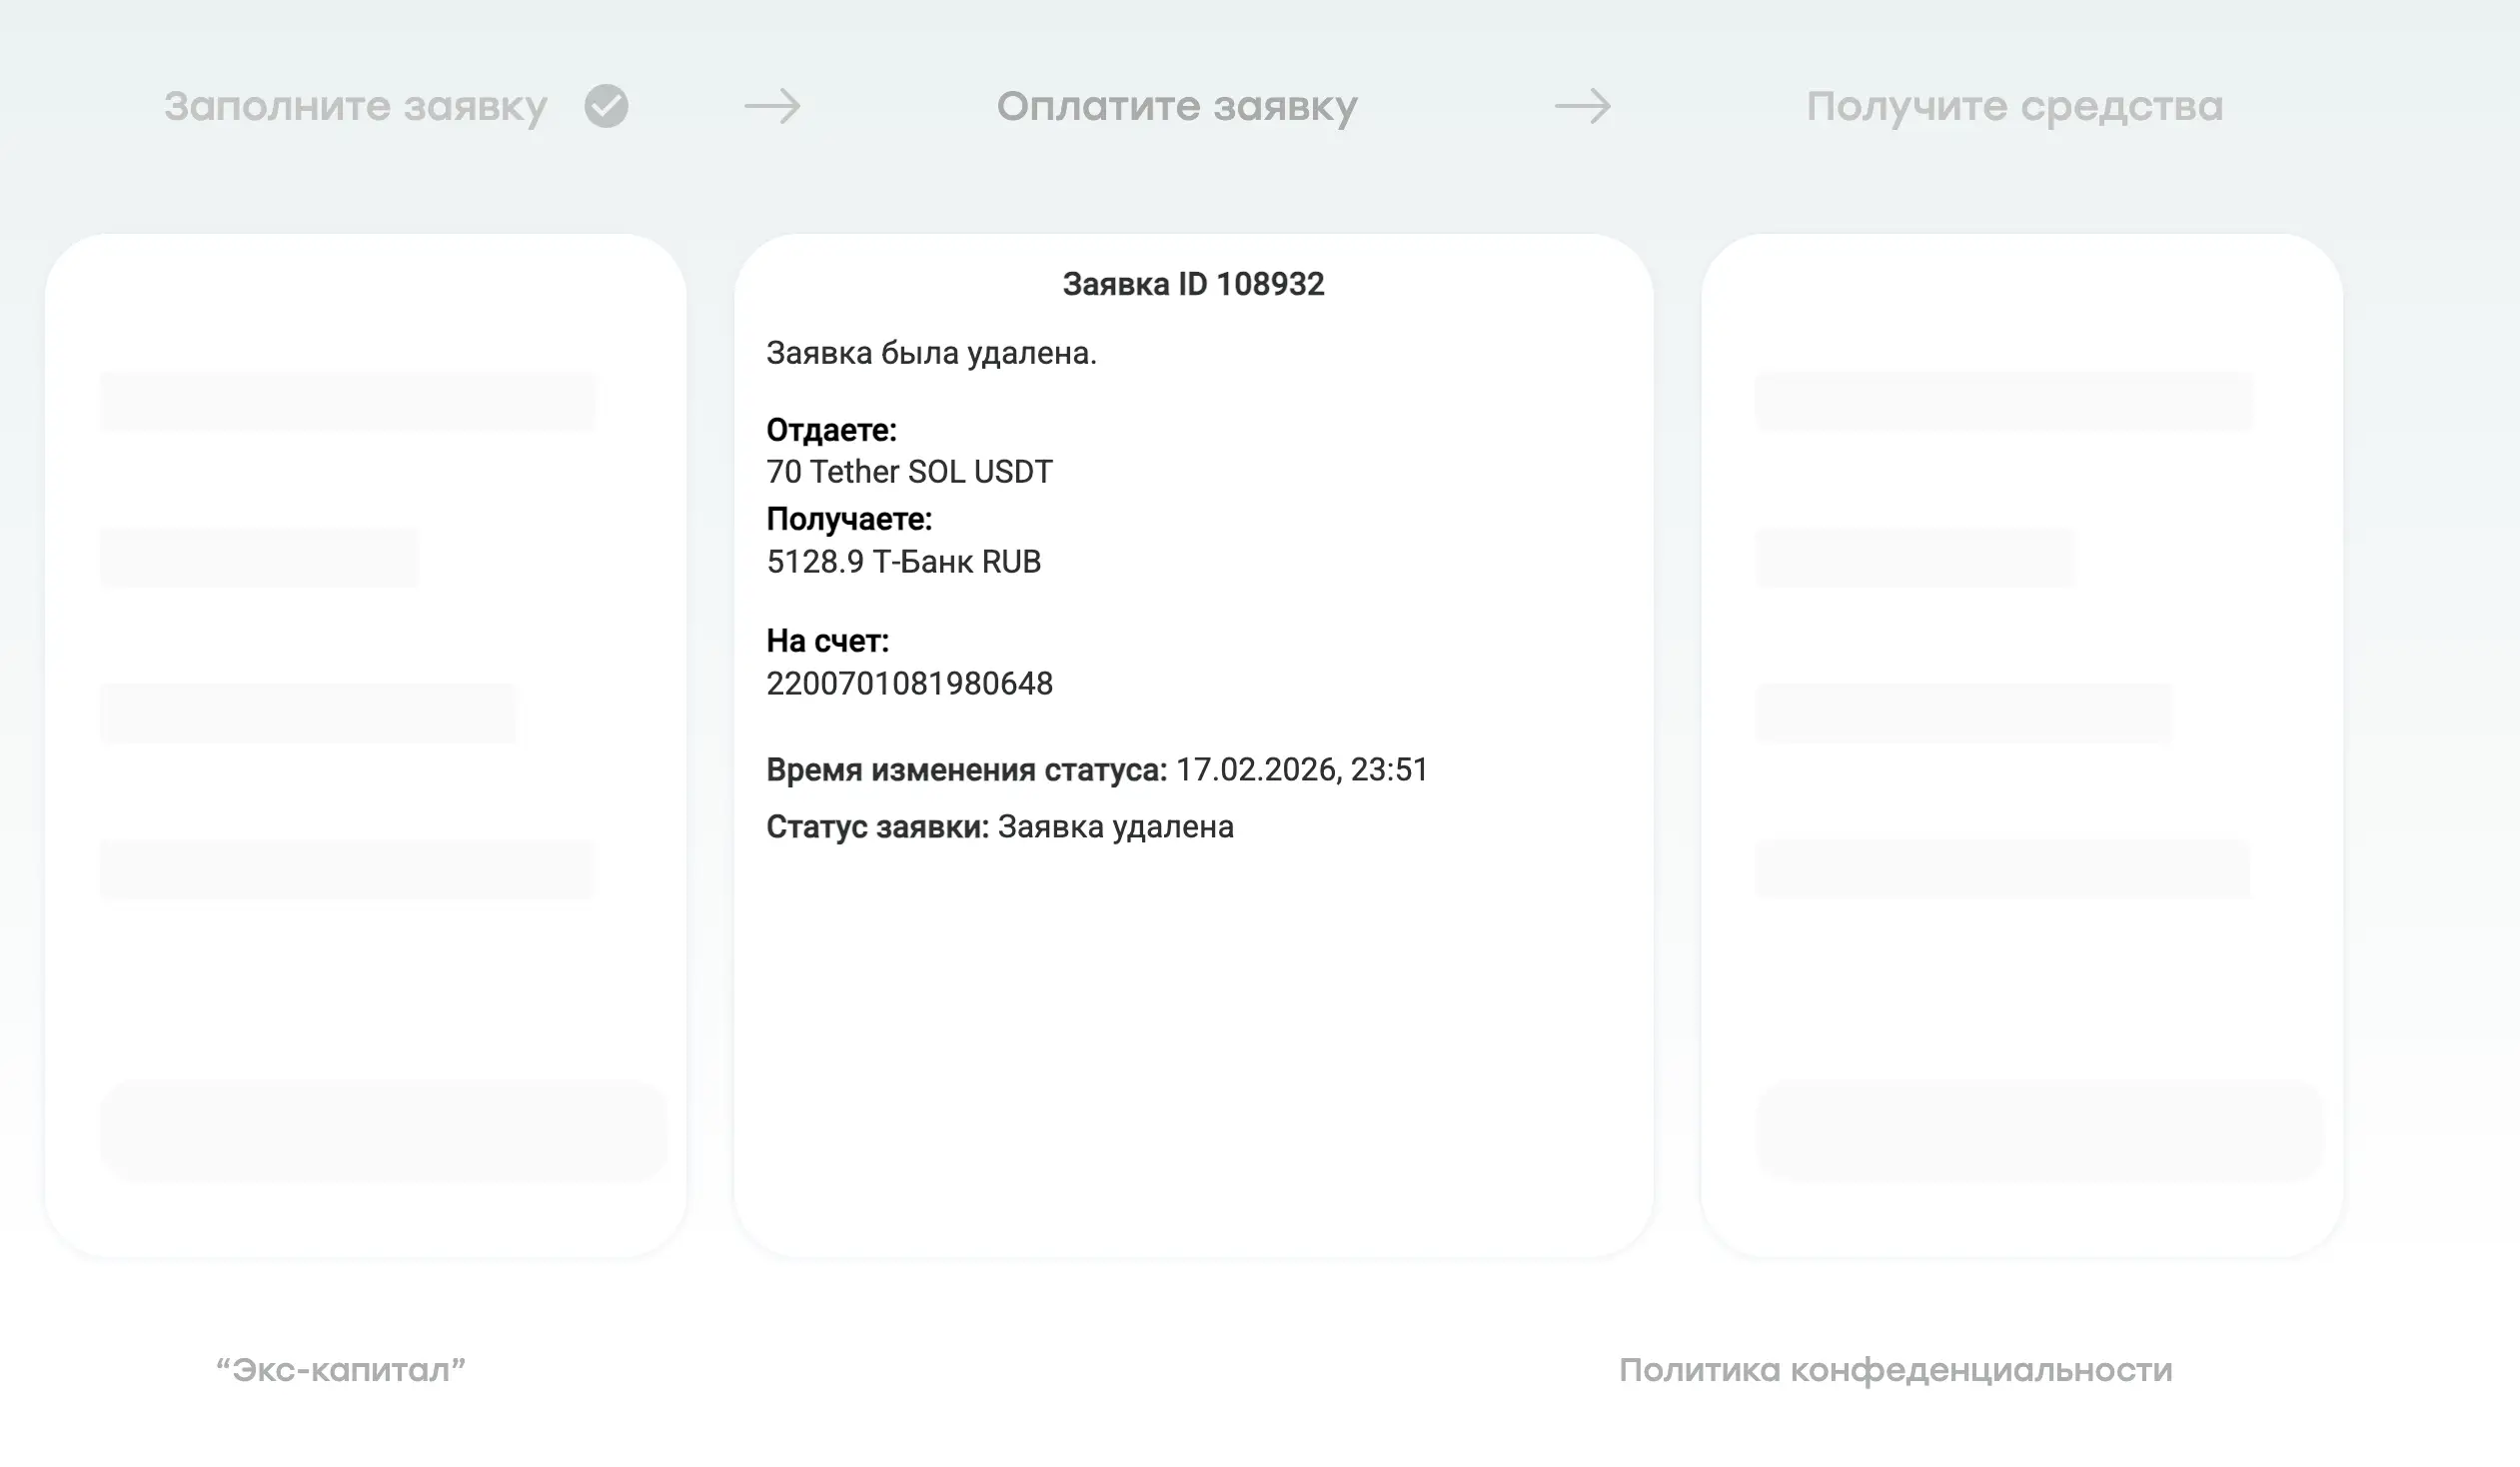Select the Заполните заявку step label
2520x1467 pixels.
pyautogui.click(x=356, y=106)
